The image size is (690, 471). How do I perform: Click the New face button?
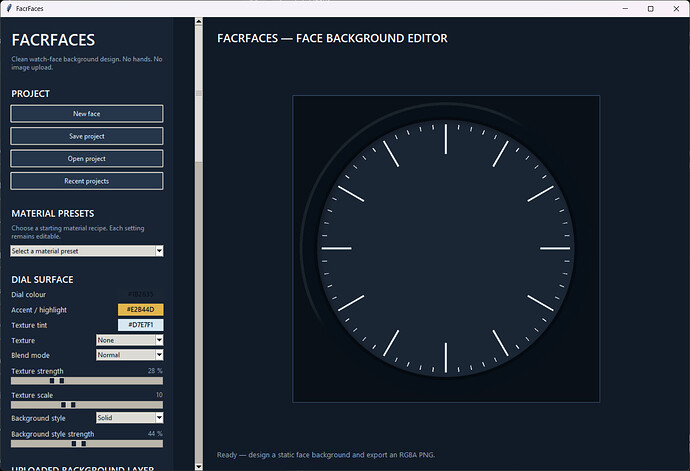[x=87, y=114]
